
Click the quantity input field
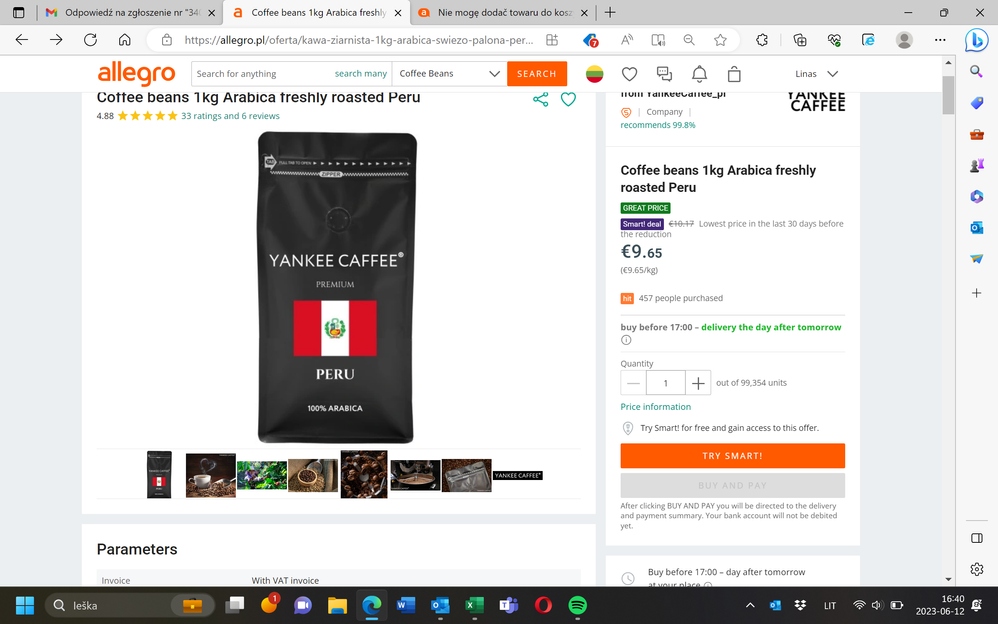[666, 383]
